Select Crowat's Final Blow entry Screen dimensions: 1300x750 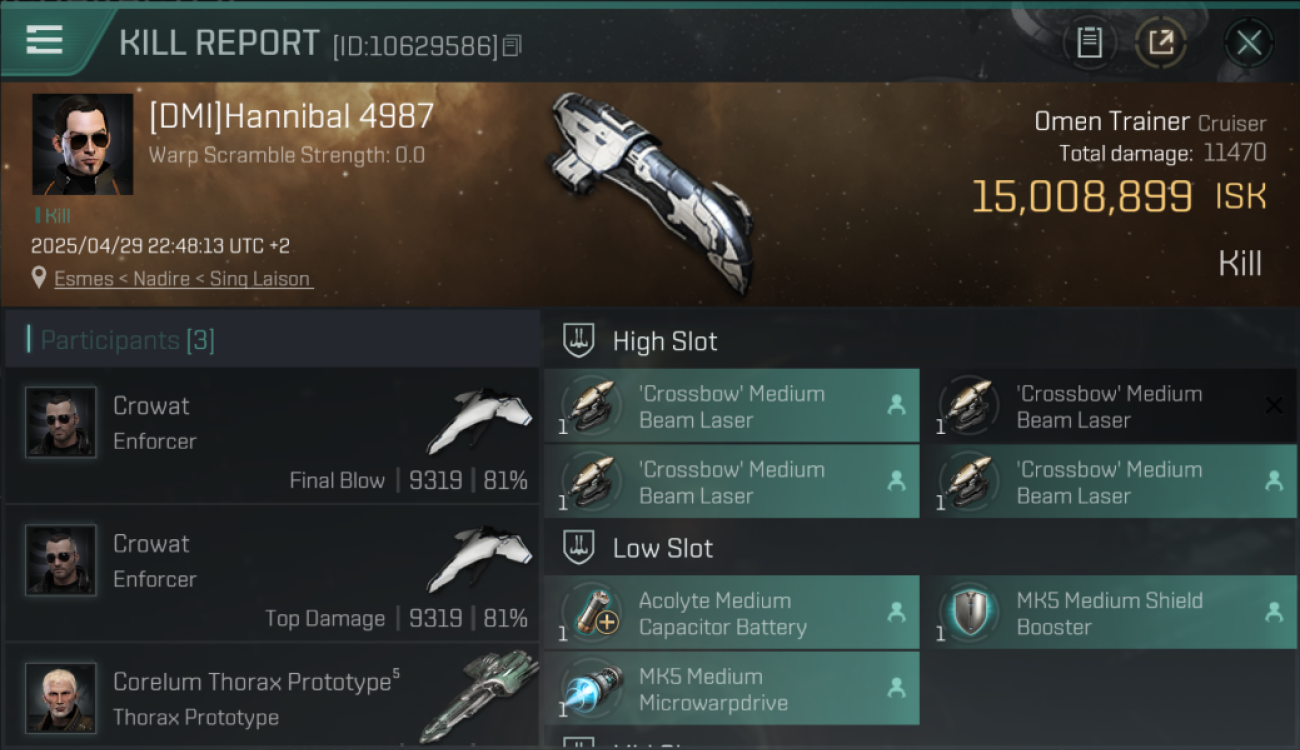[271, 437]
